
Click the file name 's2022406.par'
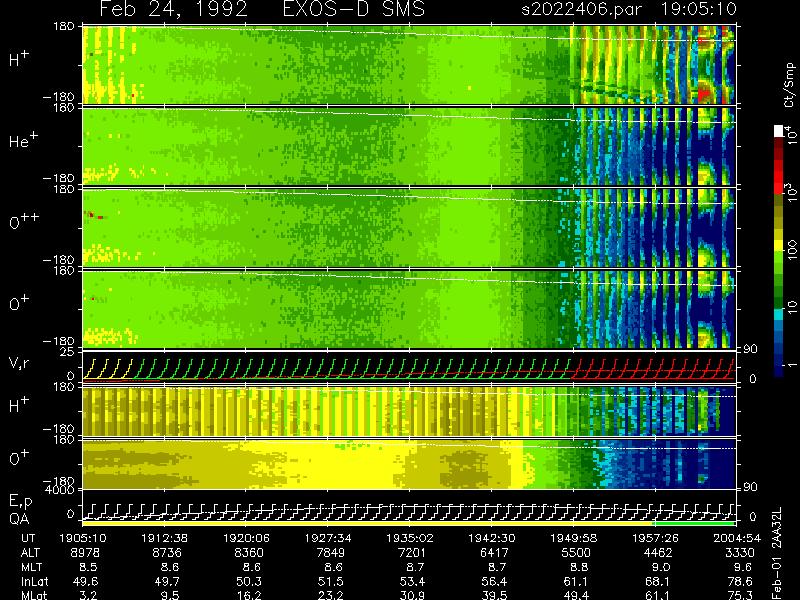(582, 9)
